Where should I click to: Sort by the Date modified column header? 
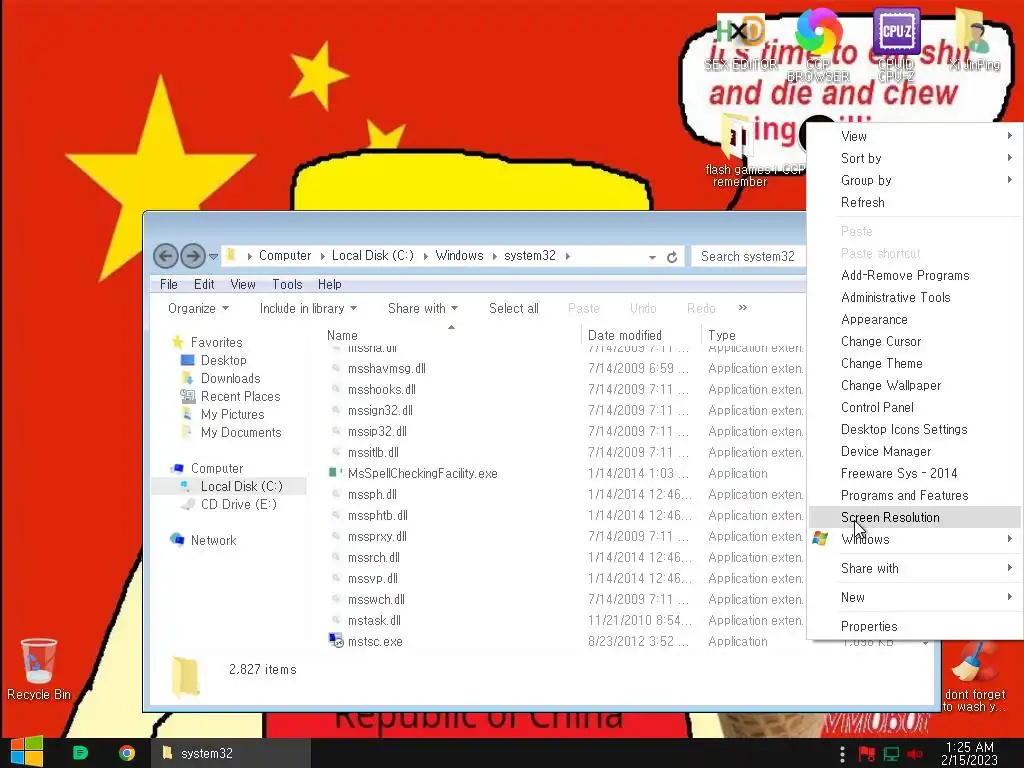click(641, 335)
